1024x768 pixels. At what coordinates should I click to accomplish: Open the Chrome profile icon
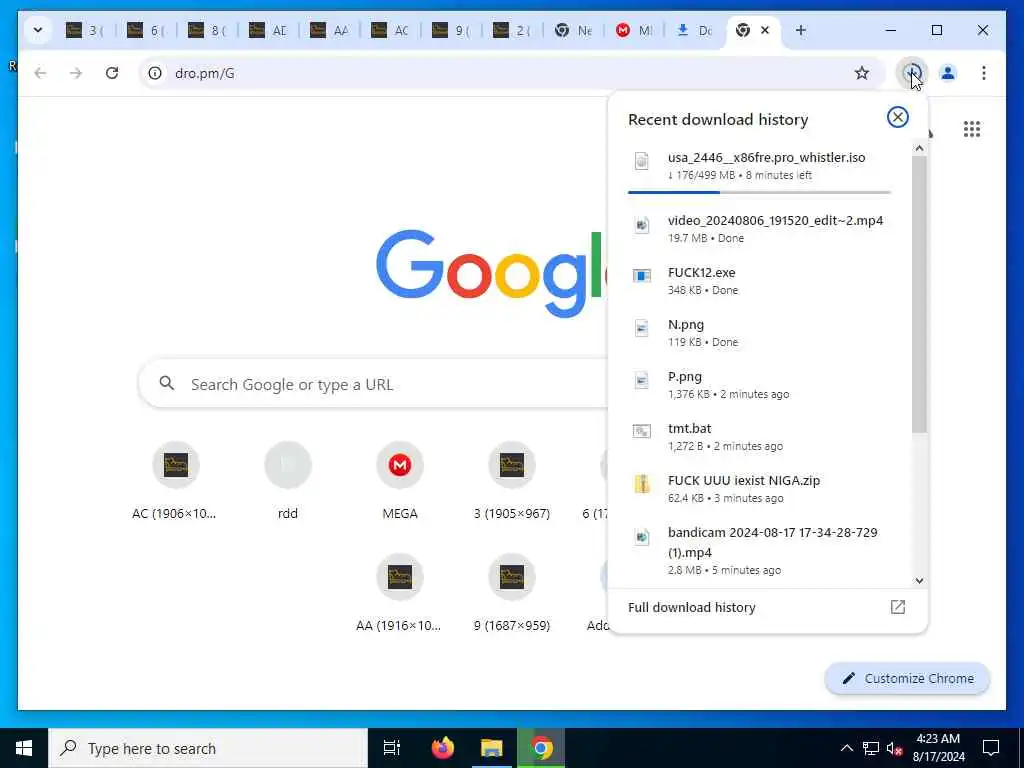click(948, 73)
